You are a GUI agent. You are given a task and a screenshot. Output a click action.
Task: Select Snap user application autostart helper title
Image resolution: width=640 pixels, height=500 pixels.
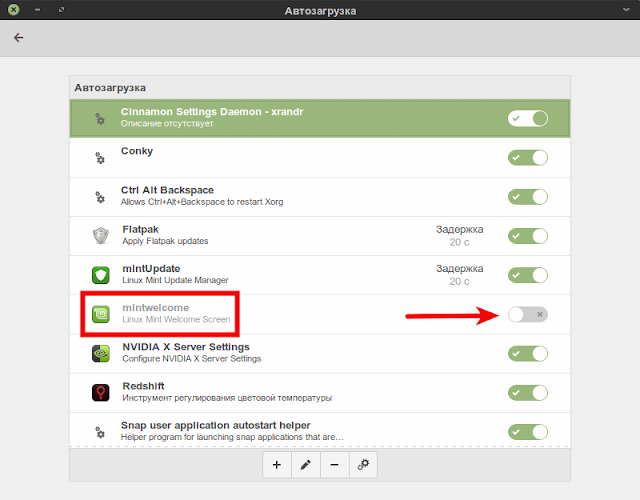point(216,425)
